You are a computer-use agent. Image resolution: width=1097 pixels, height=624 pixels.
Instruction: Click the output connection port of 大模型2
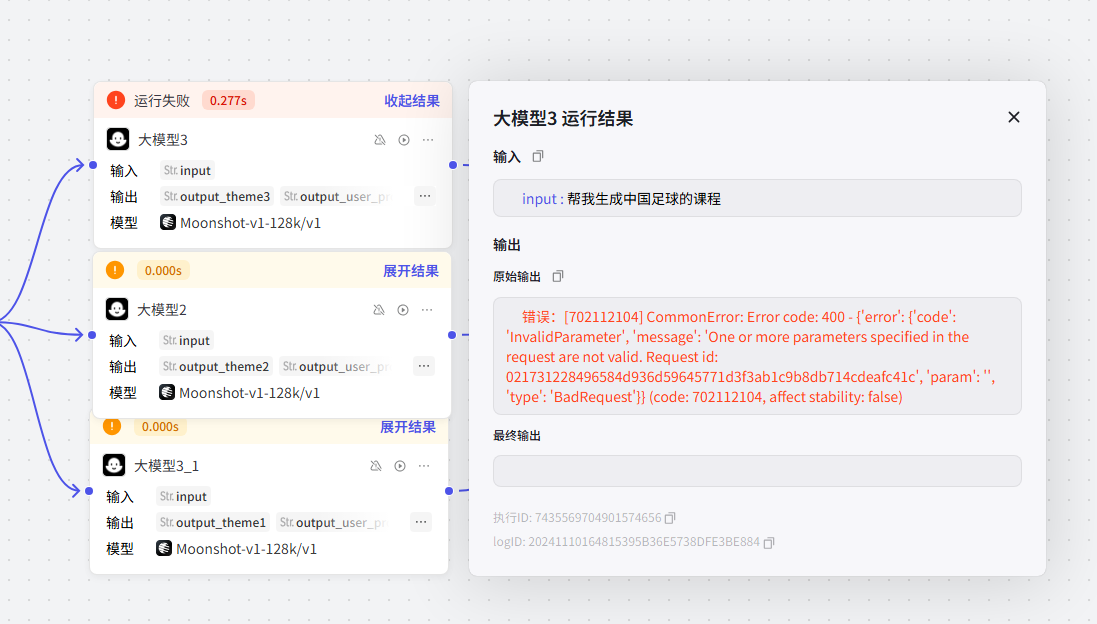452,335
